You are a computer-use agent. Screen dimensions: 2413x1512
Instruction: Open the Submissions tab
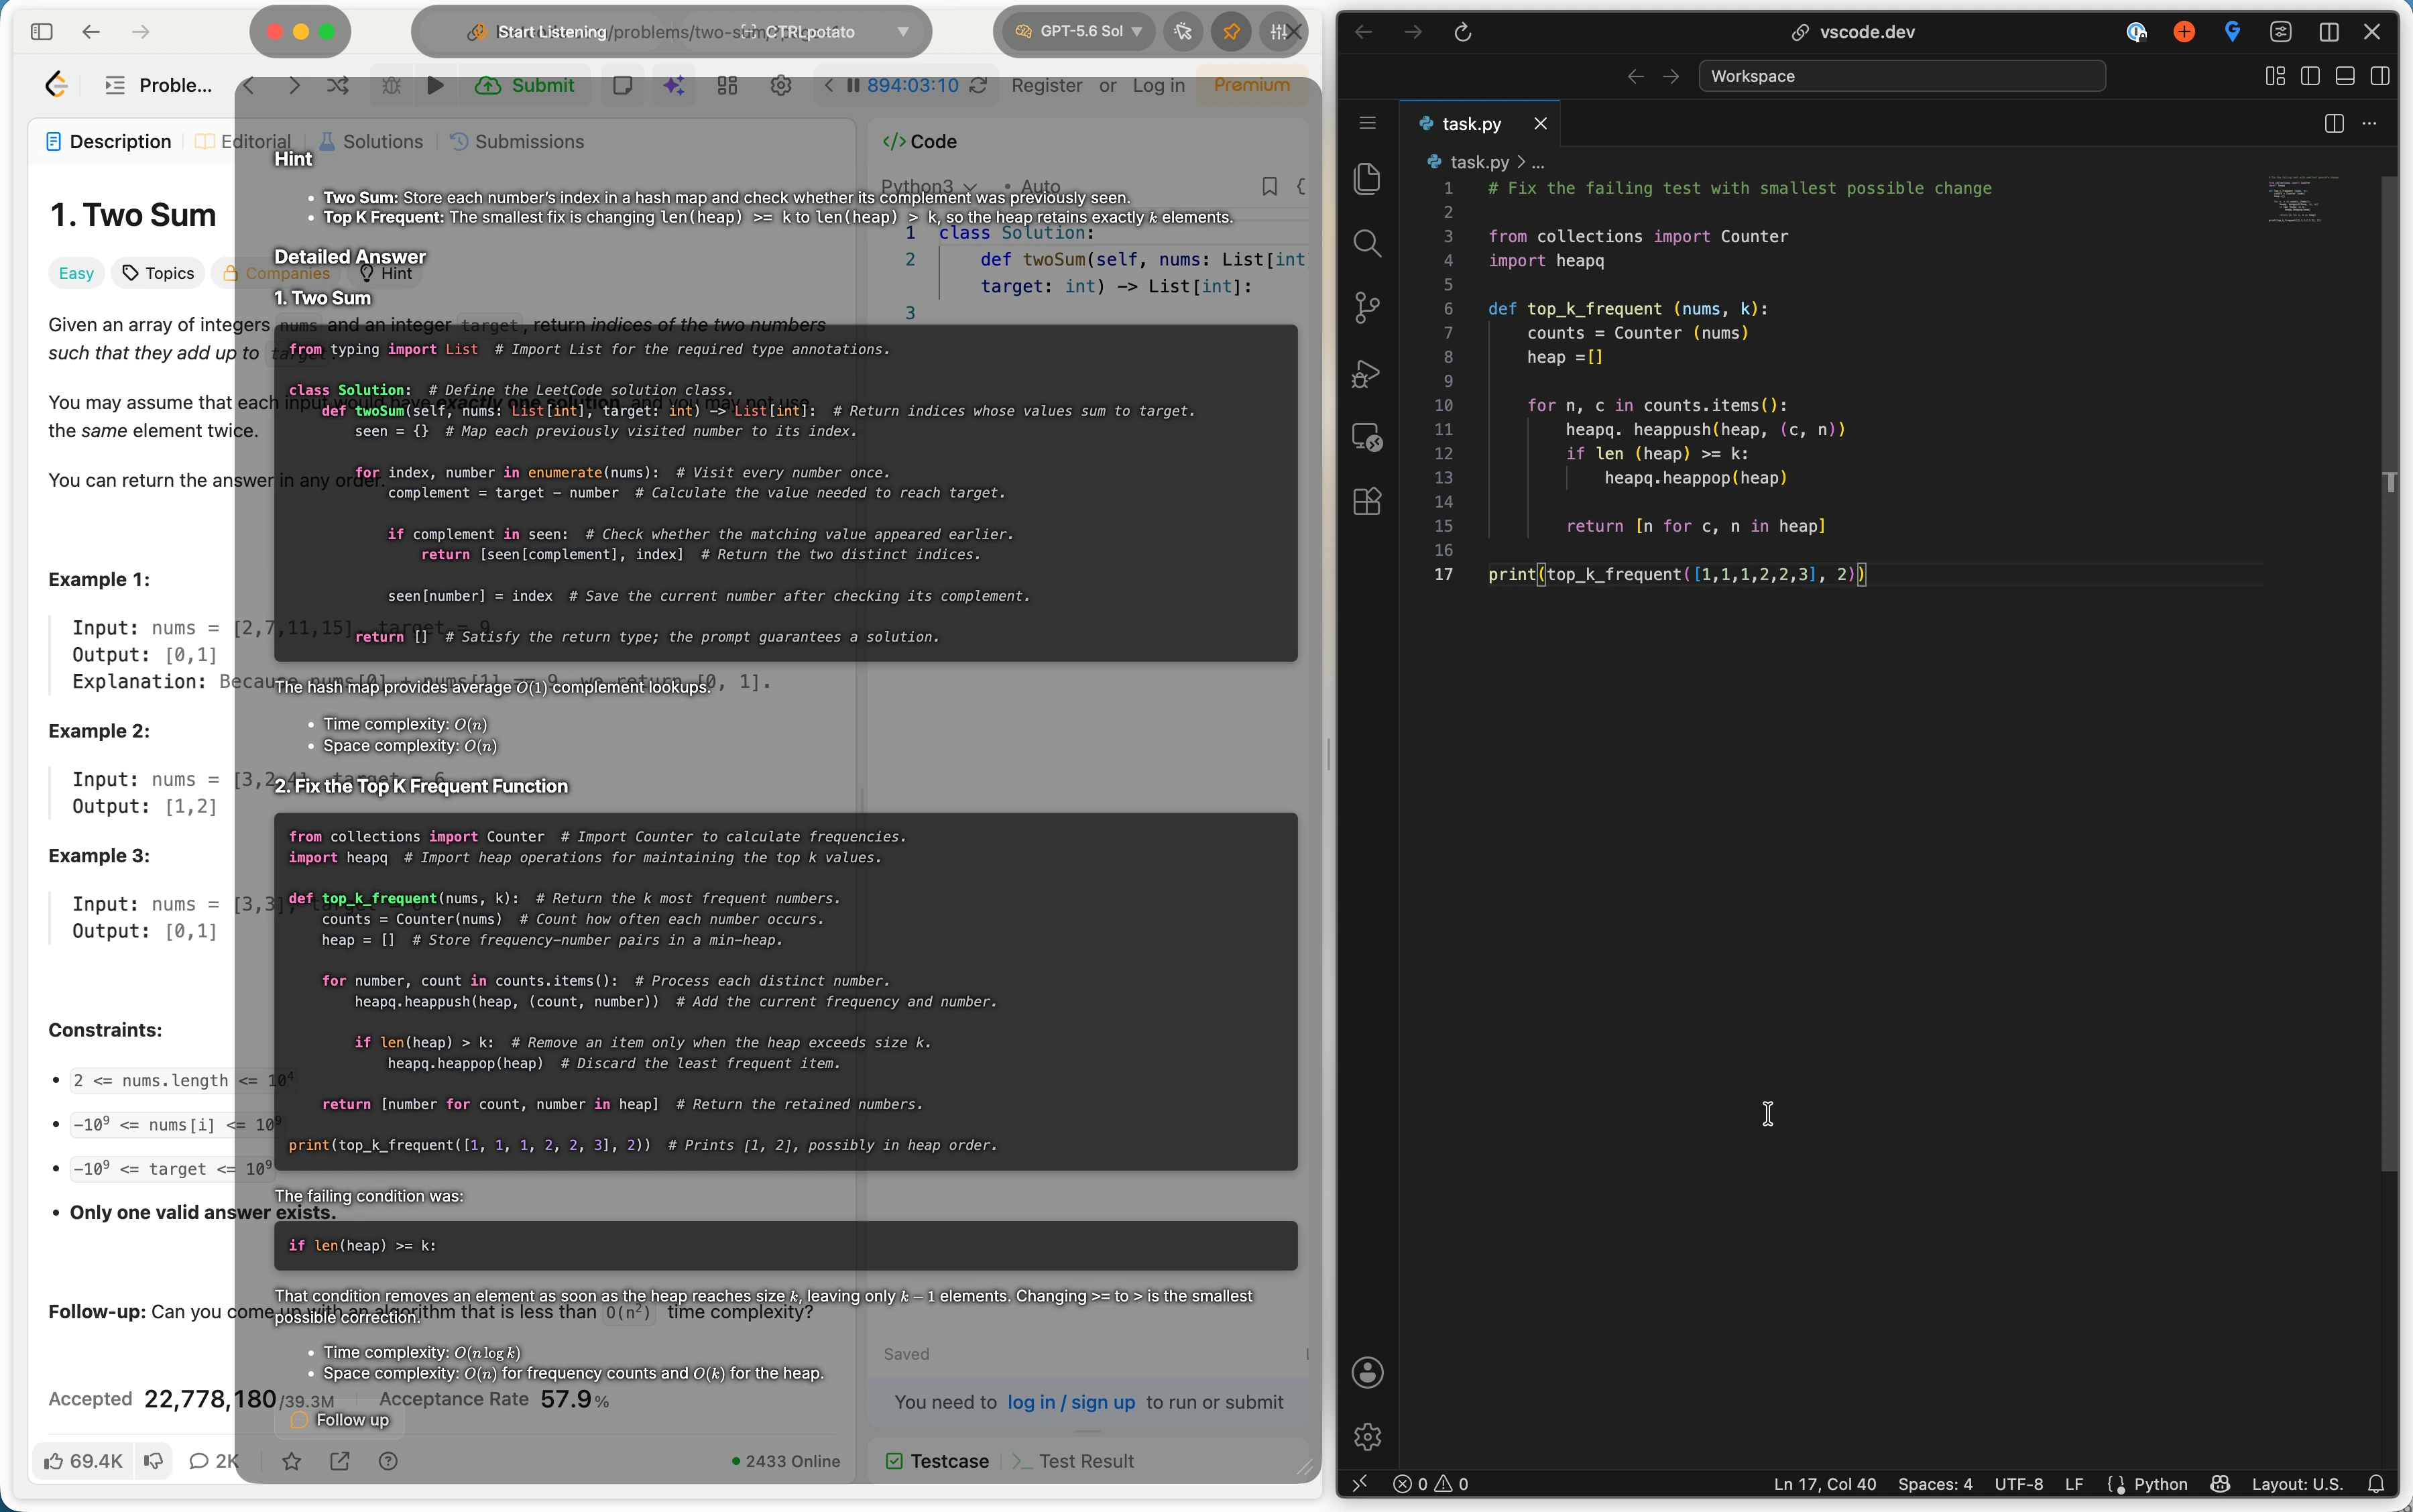tap(517, 142)
